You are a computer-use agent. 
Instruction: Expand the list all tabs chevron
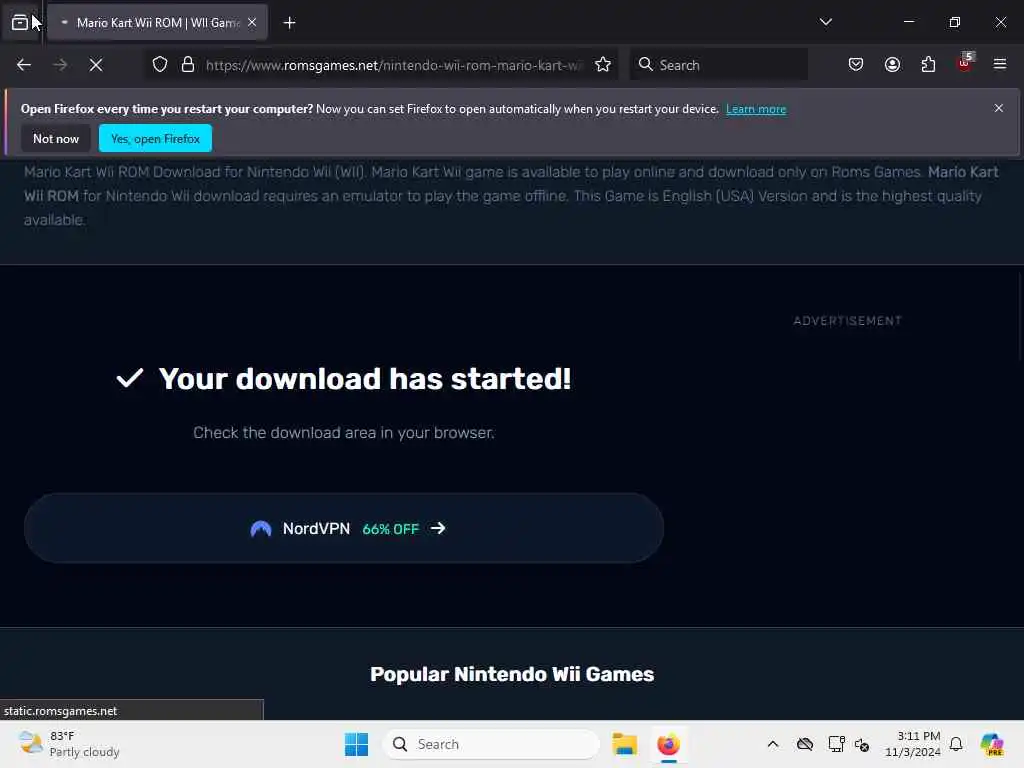coord(825,22)
